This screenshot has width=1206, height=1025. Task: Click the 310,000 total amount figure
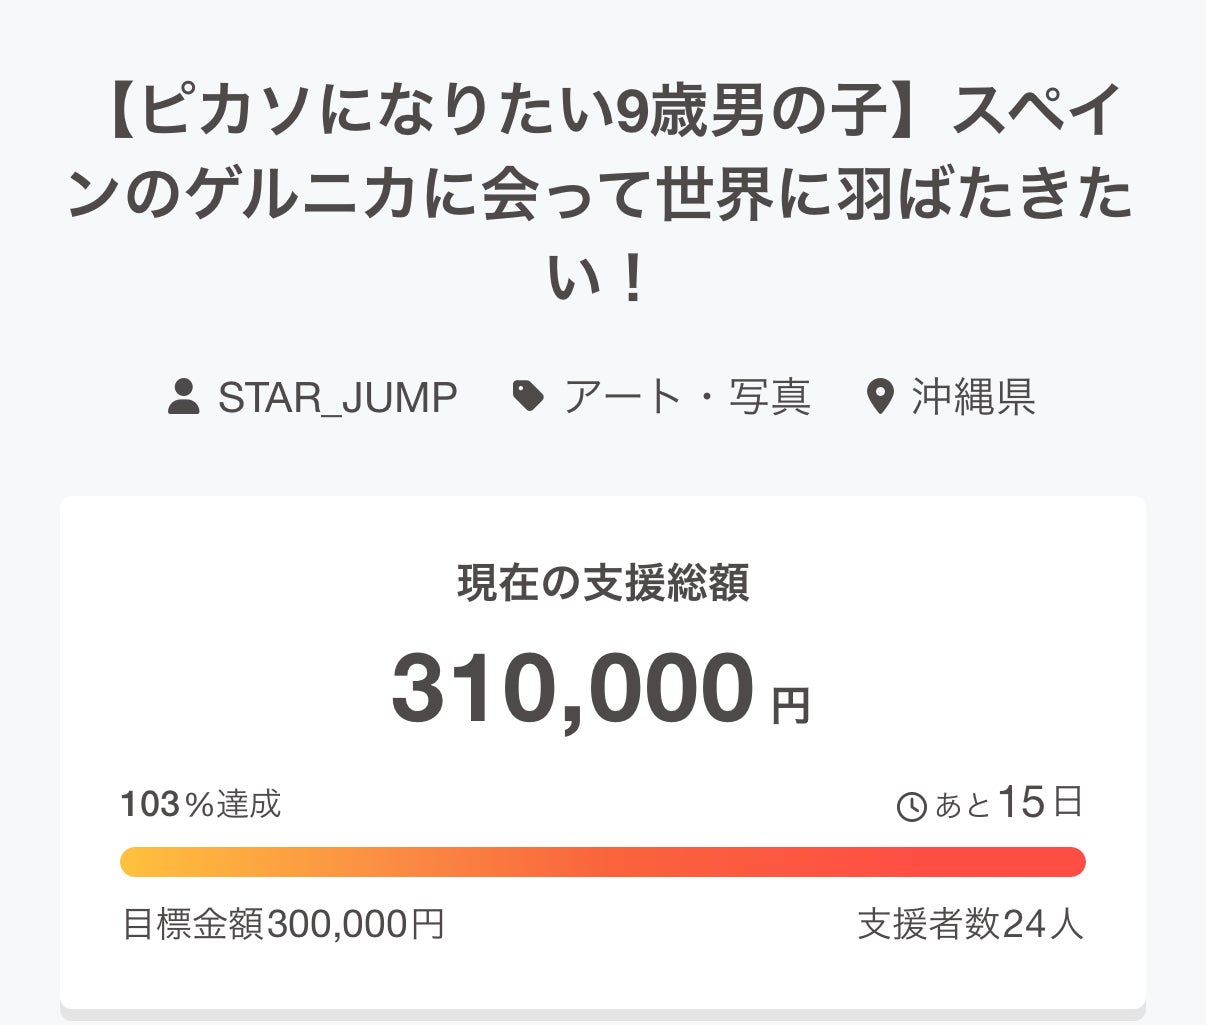click(572, 689)
